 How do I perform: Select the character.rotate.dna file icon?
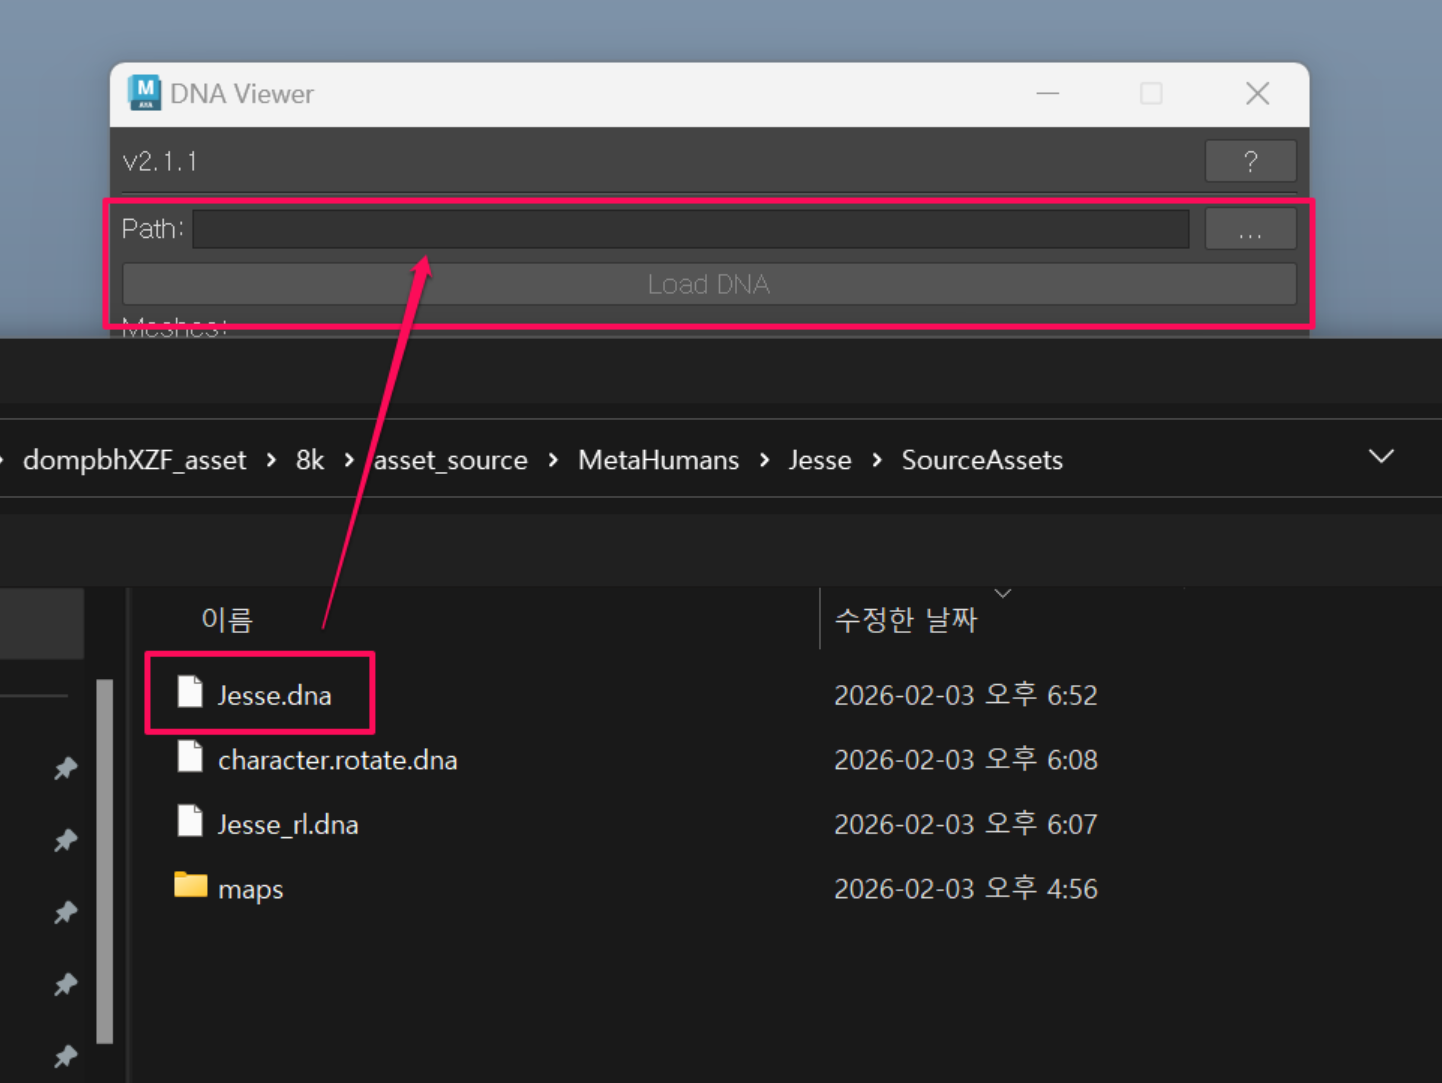[x=190, y=758]
